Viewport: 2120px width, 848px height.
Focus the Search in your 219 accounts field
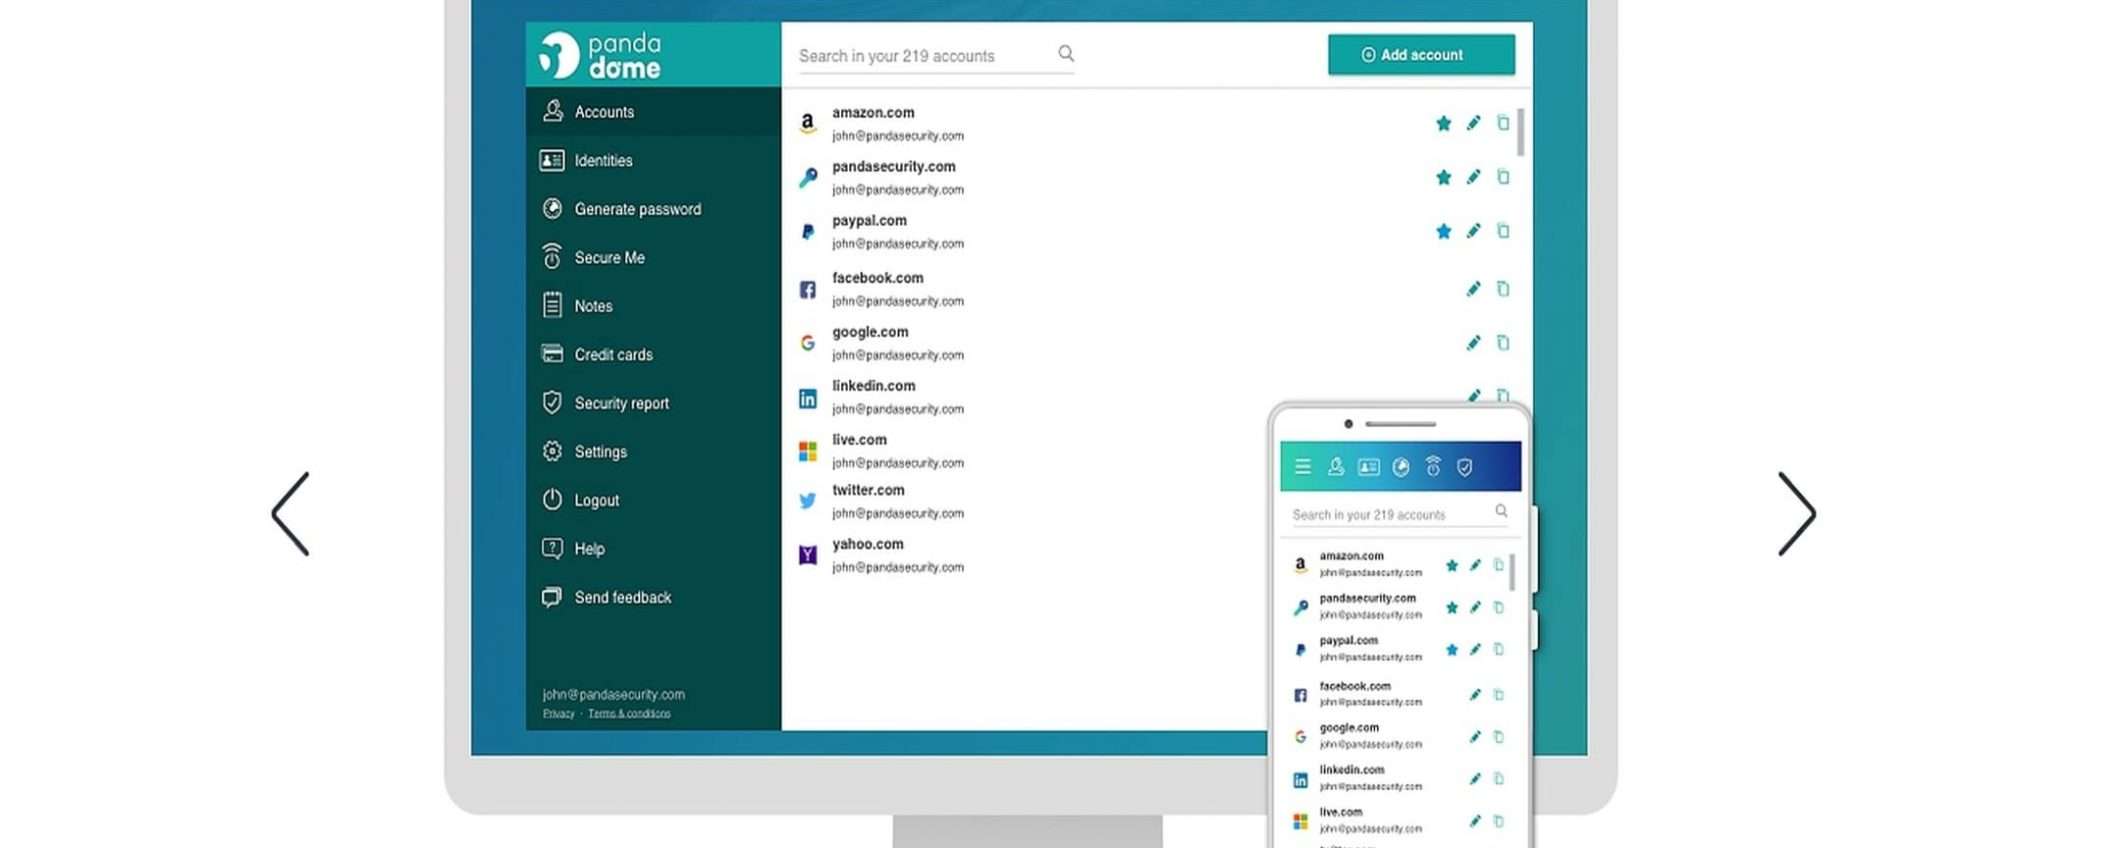coord(920,56)
